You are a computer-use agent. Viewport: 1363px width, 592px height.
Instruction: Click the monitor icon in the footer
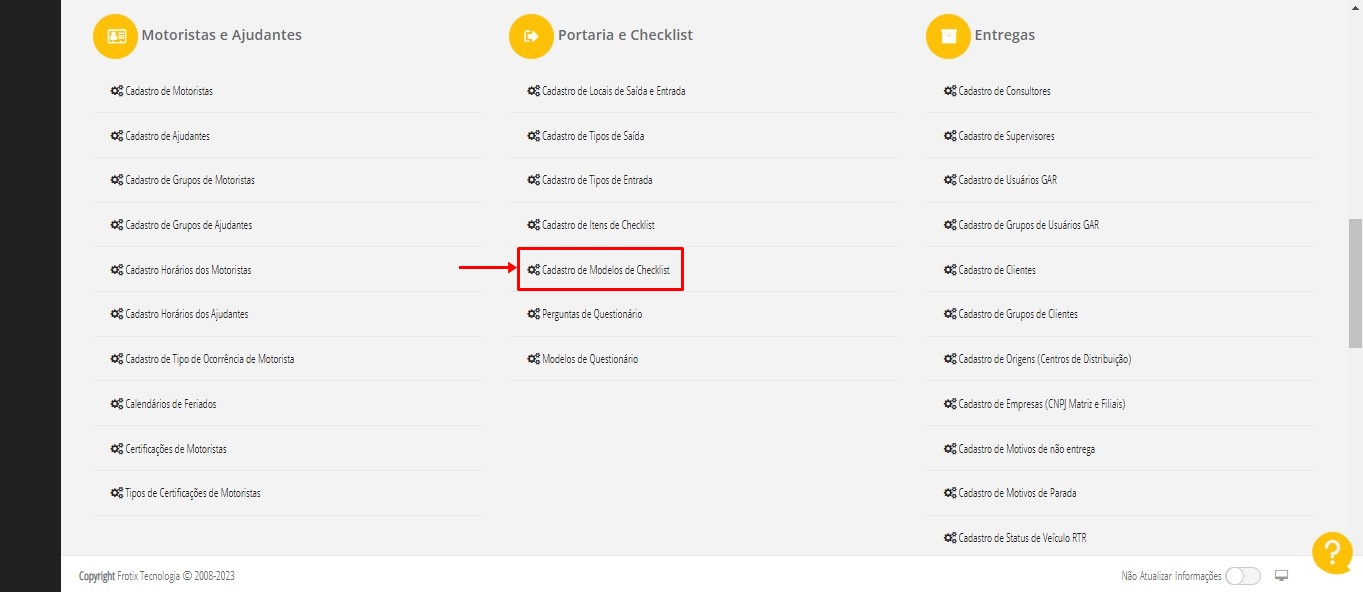click(x=1282, y=576)
